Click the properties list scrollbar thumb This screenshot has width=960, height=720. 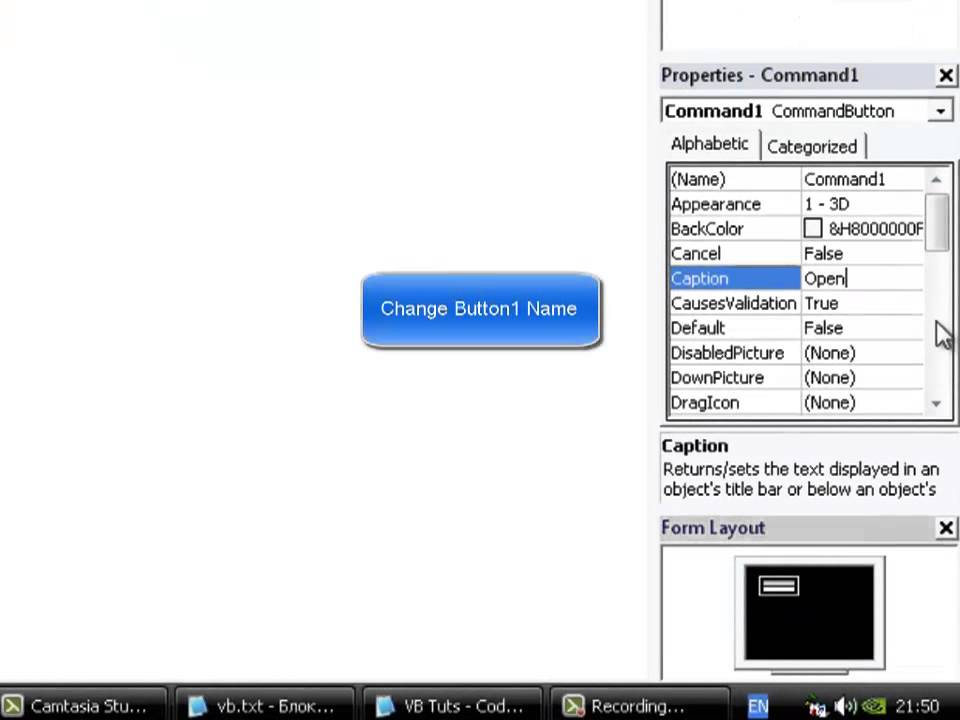coord(936,222)
